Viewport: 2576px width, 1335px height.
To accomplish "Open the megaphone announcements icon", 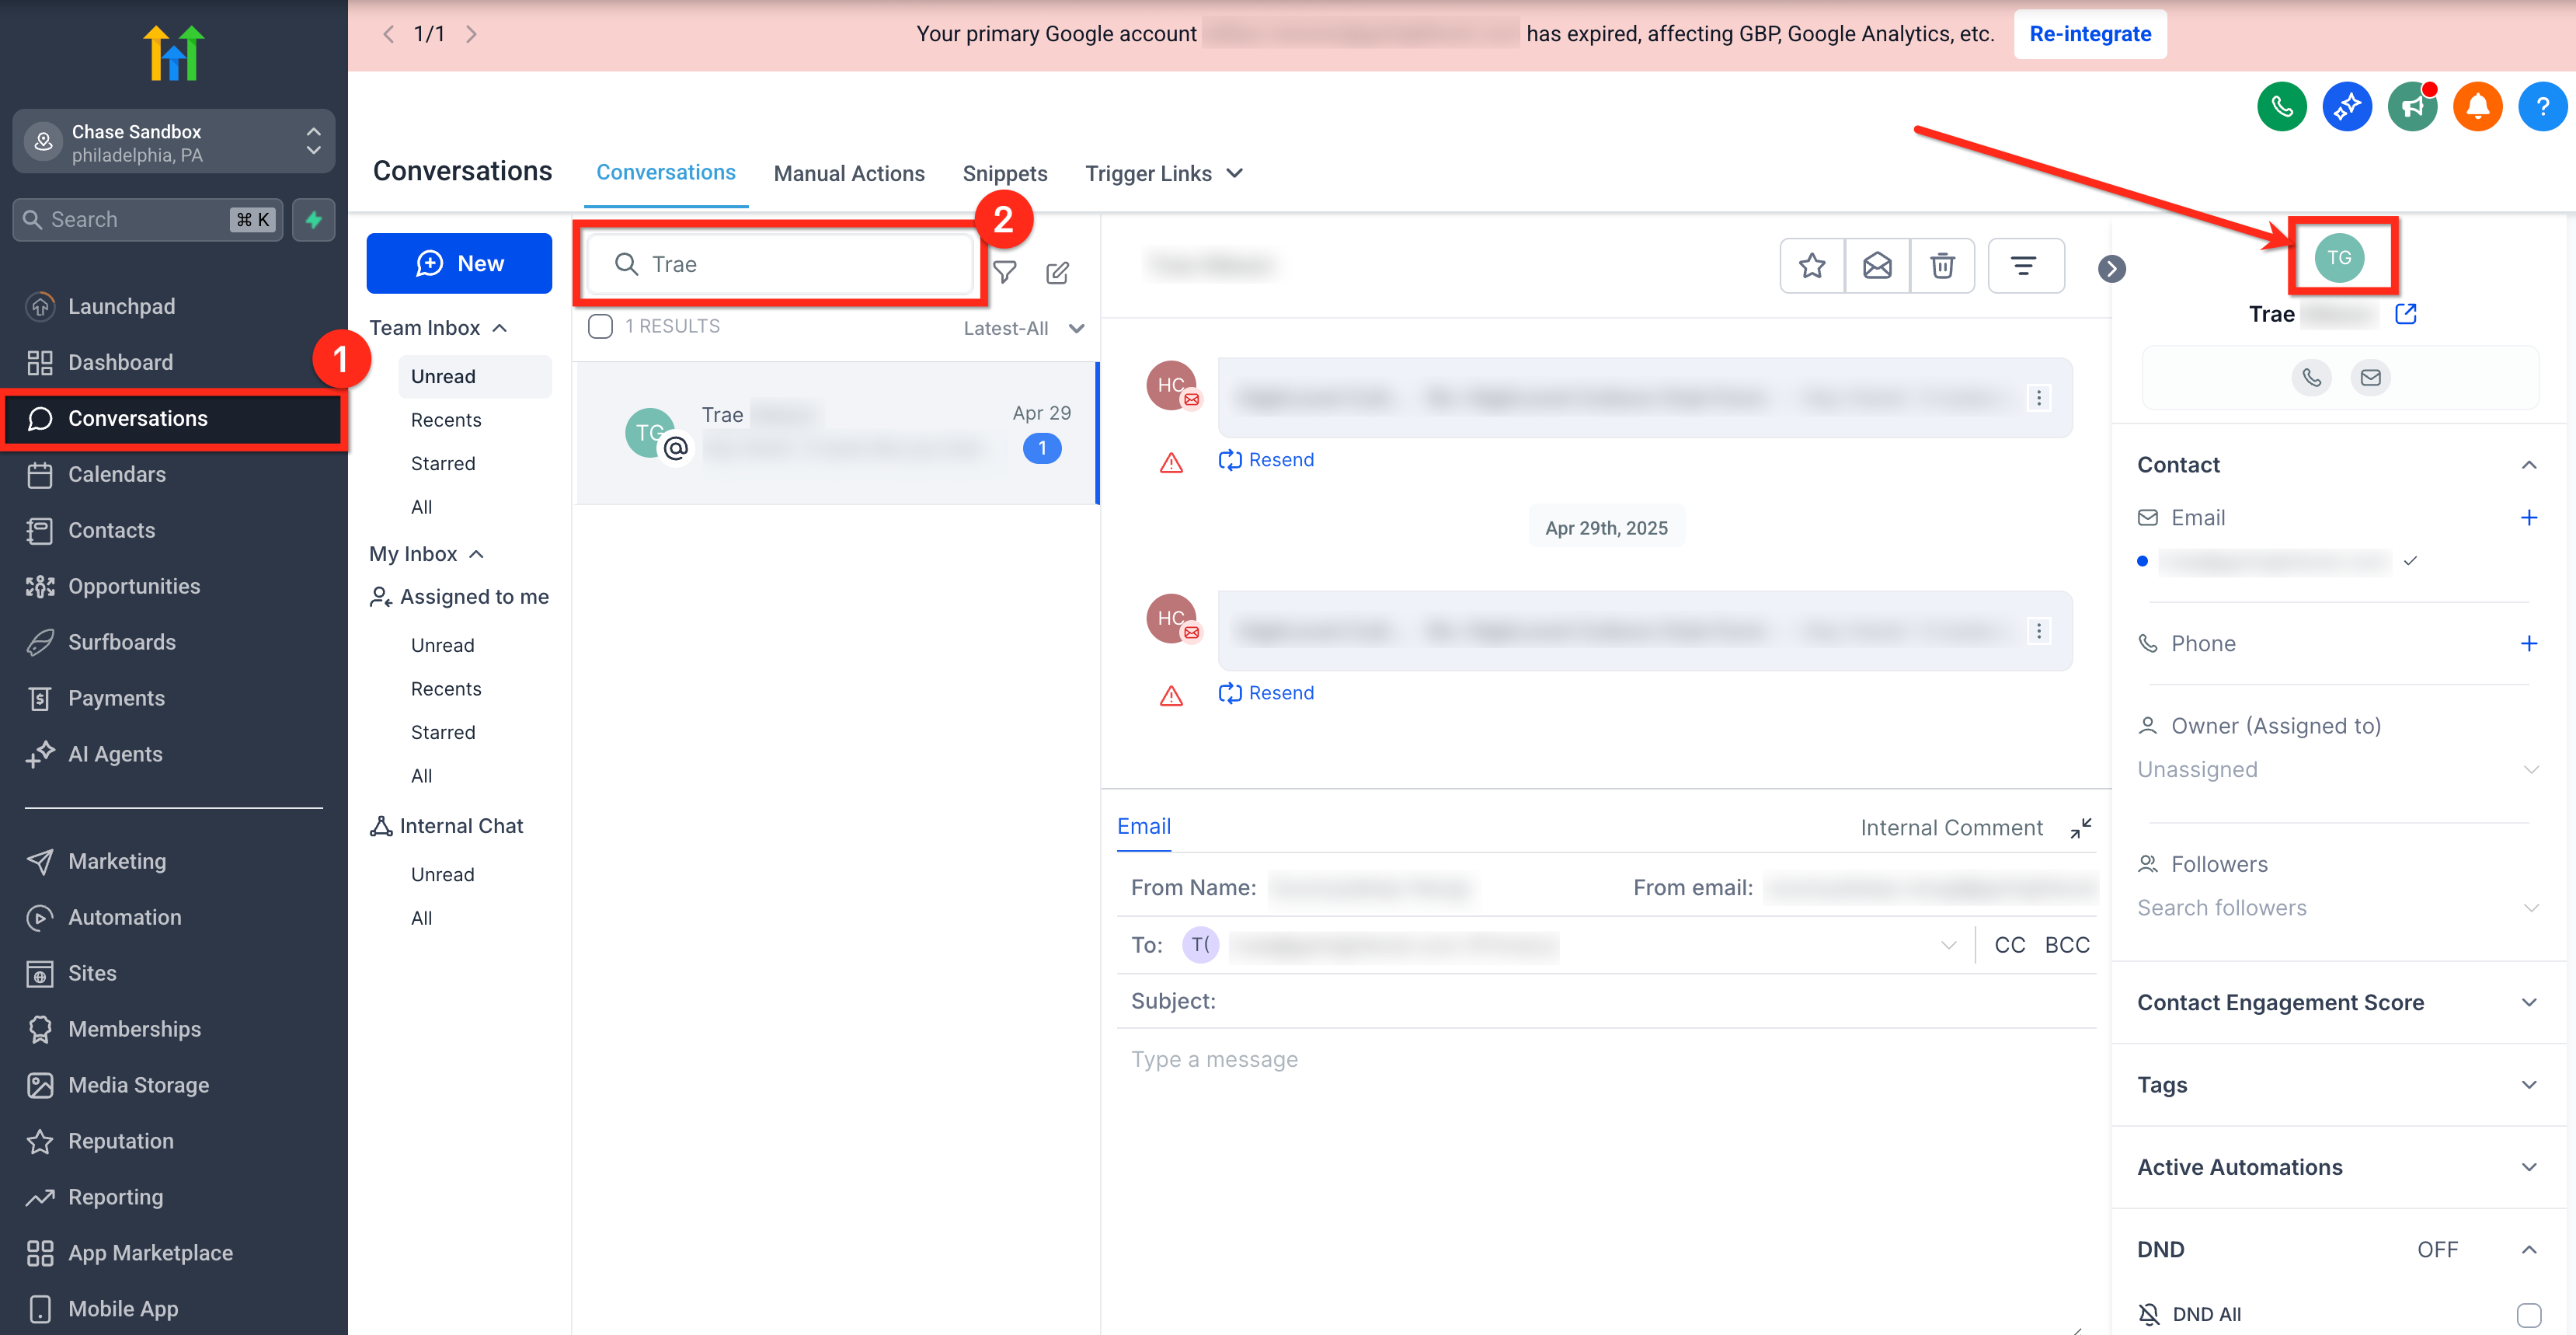I will (x=2412, y=106).
